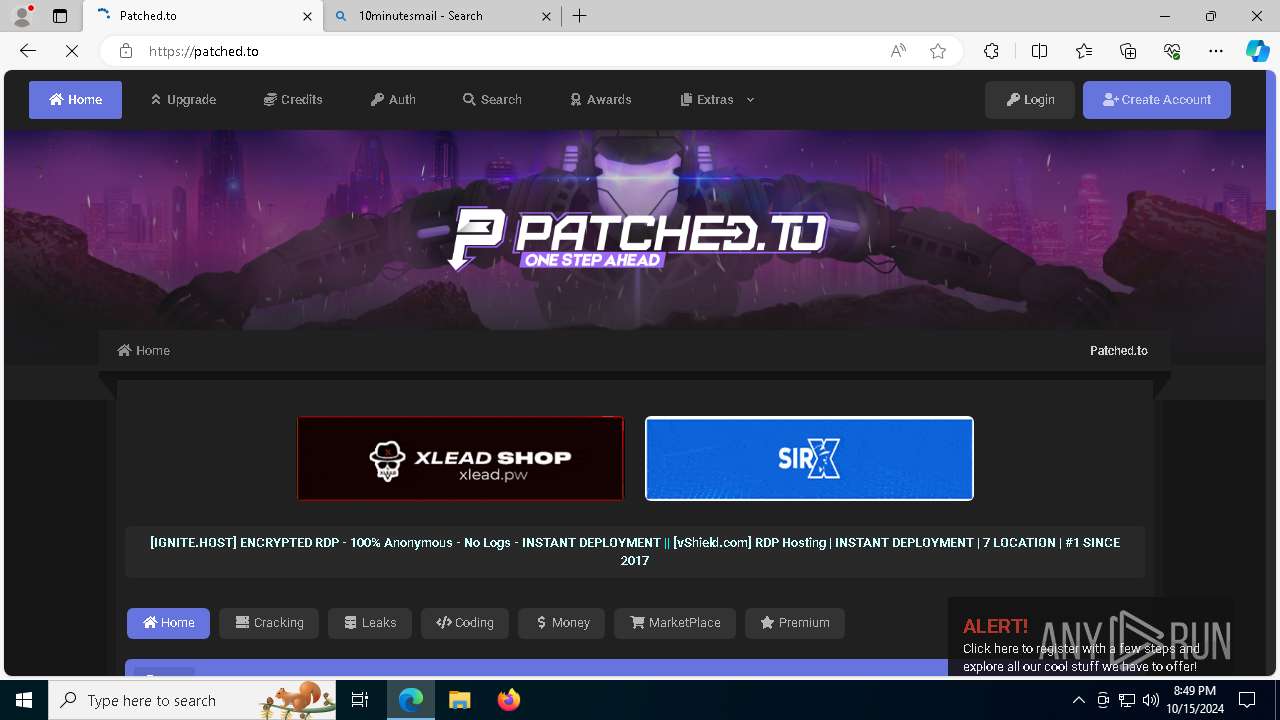Click Patched.to text in breadcrumb bar

click(x=1119, y=350)
